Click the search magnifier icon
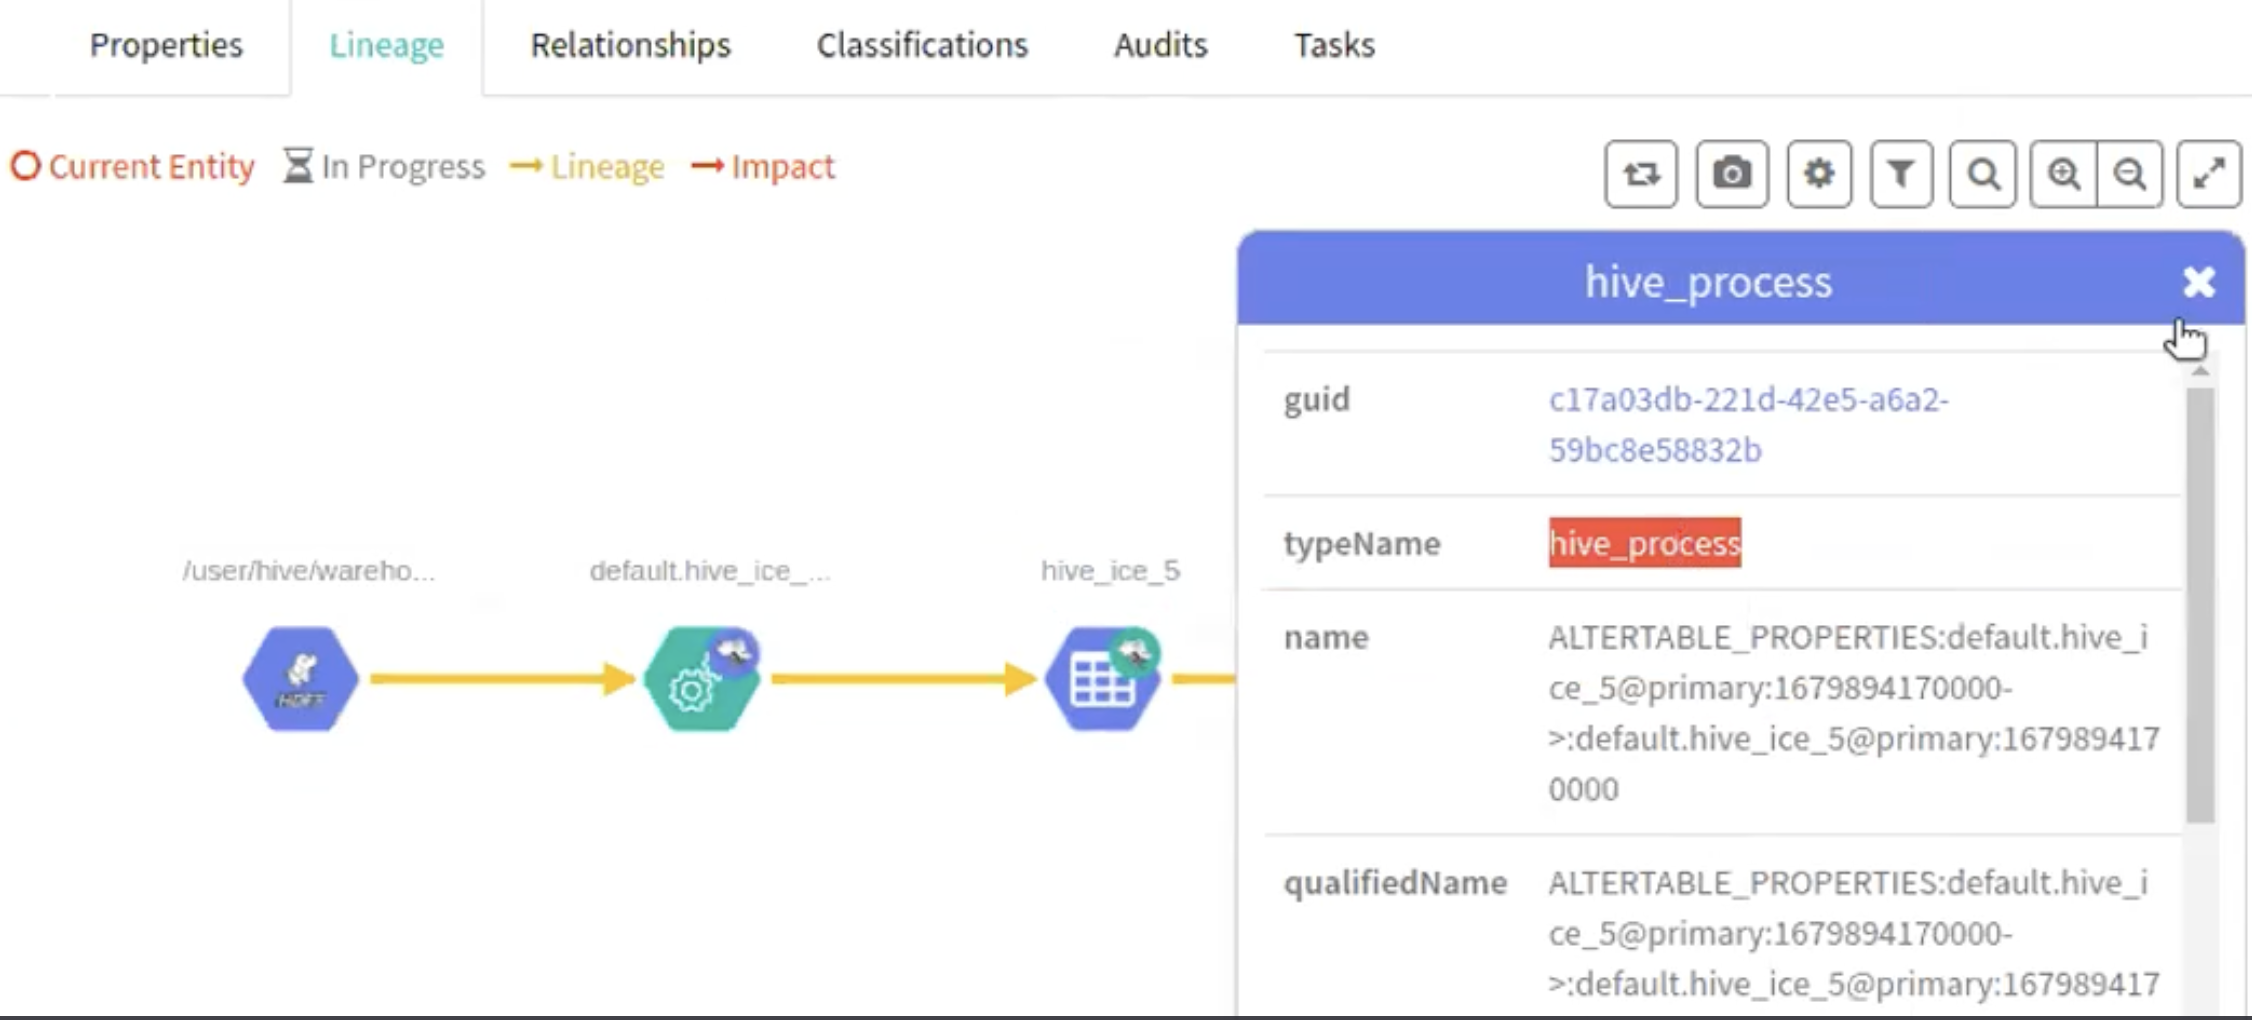 (x=1983, y=174)
